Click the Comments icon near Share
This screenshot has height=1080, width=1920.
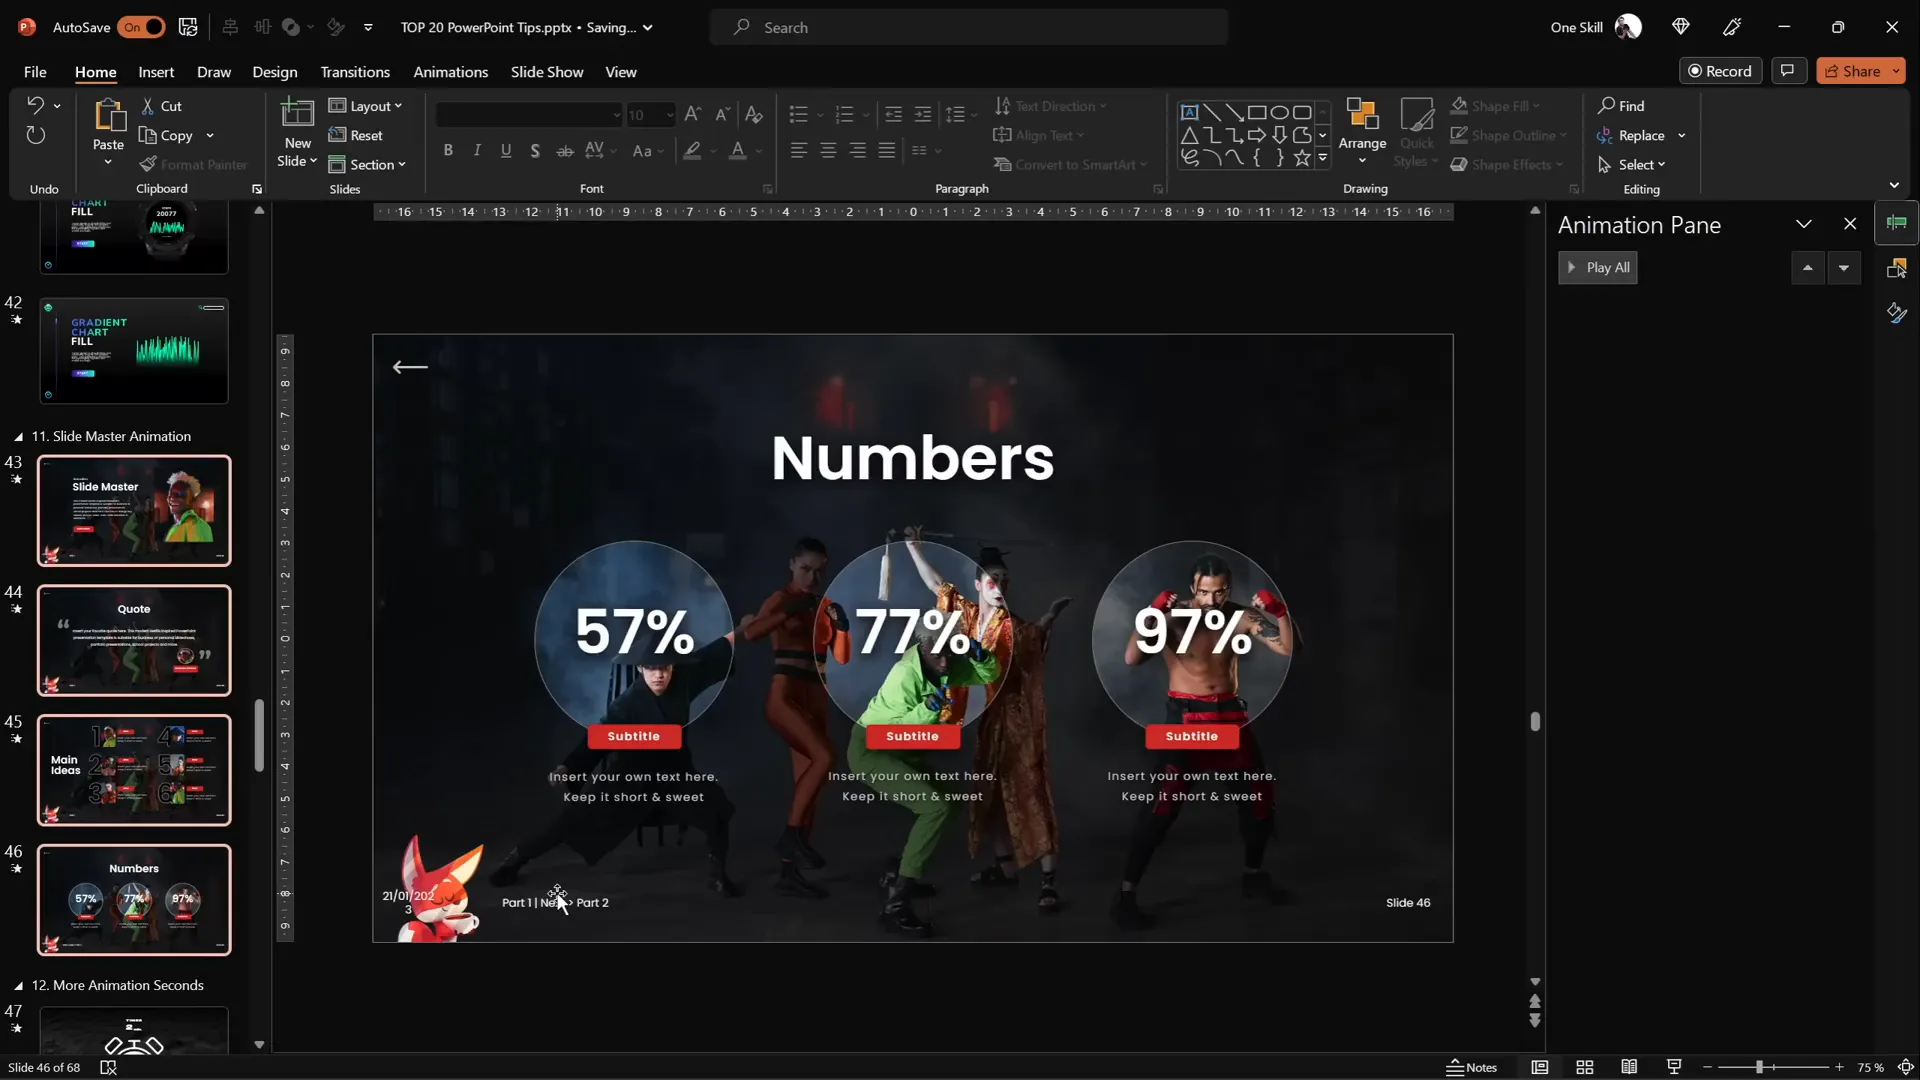(x=1787, y=71)
